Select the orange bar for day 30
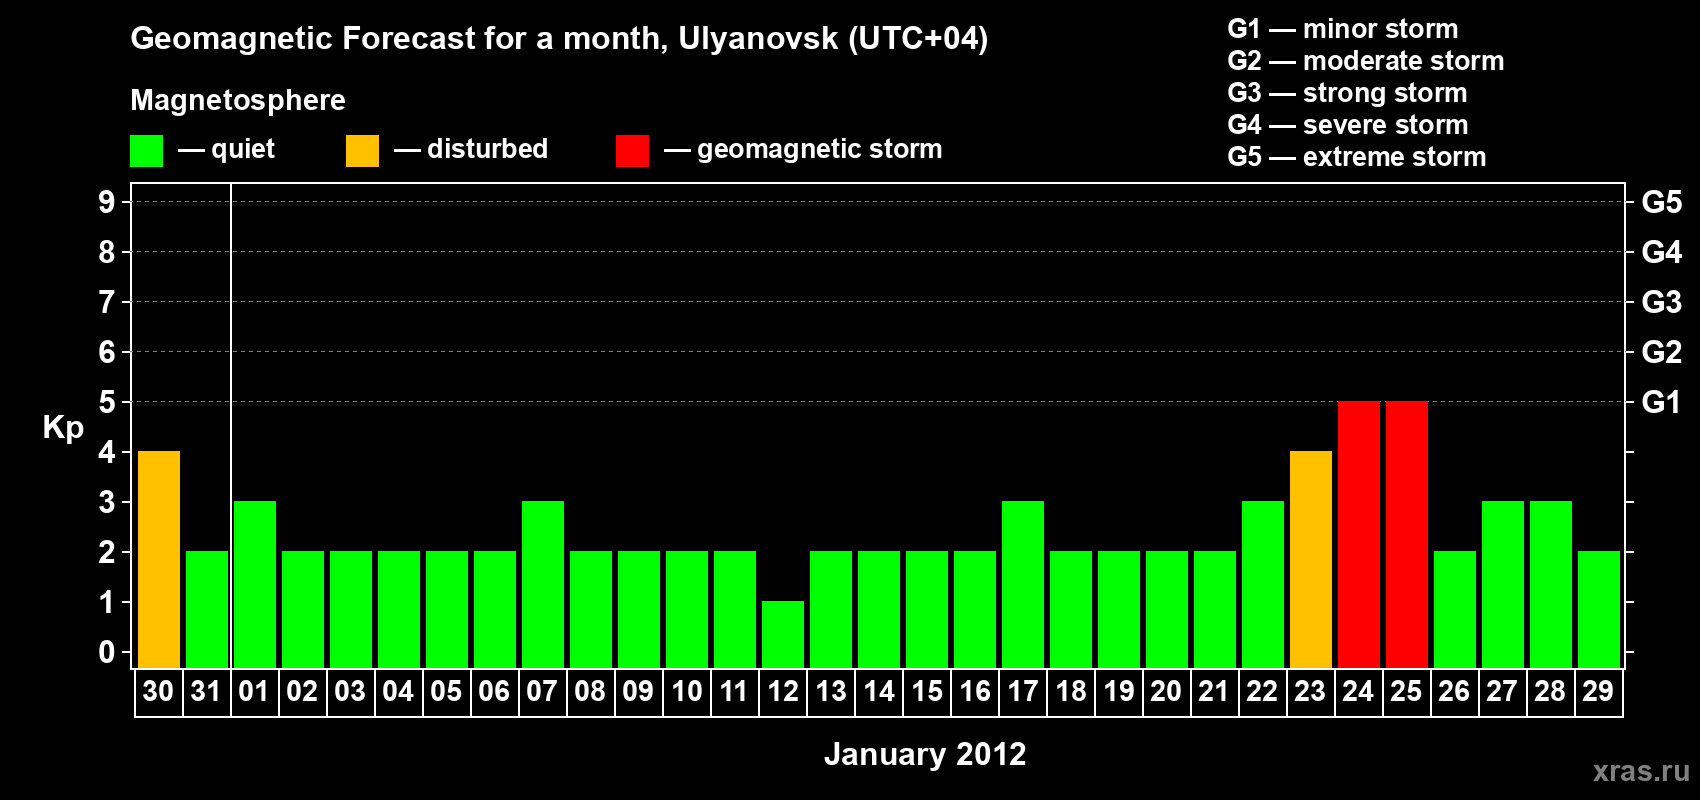This screenshot has width=1700, height=800. point(159,560)
